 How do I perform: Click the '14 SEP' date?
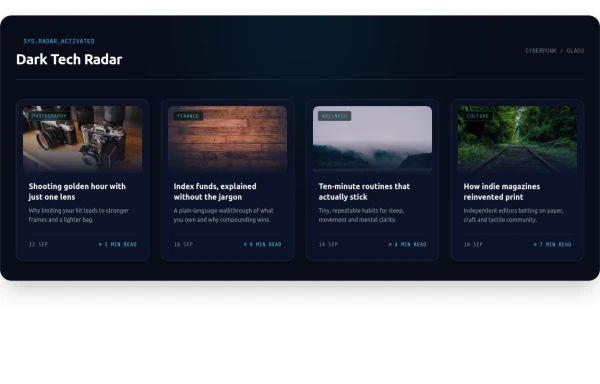328,244
